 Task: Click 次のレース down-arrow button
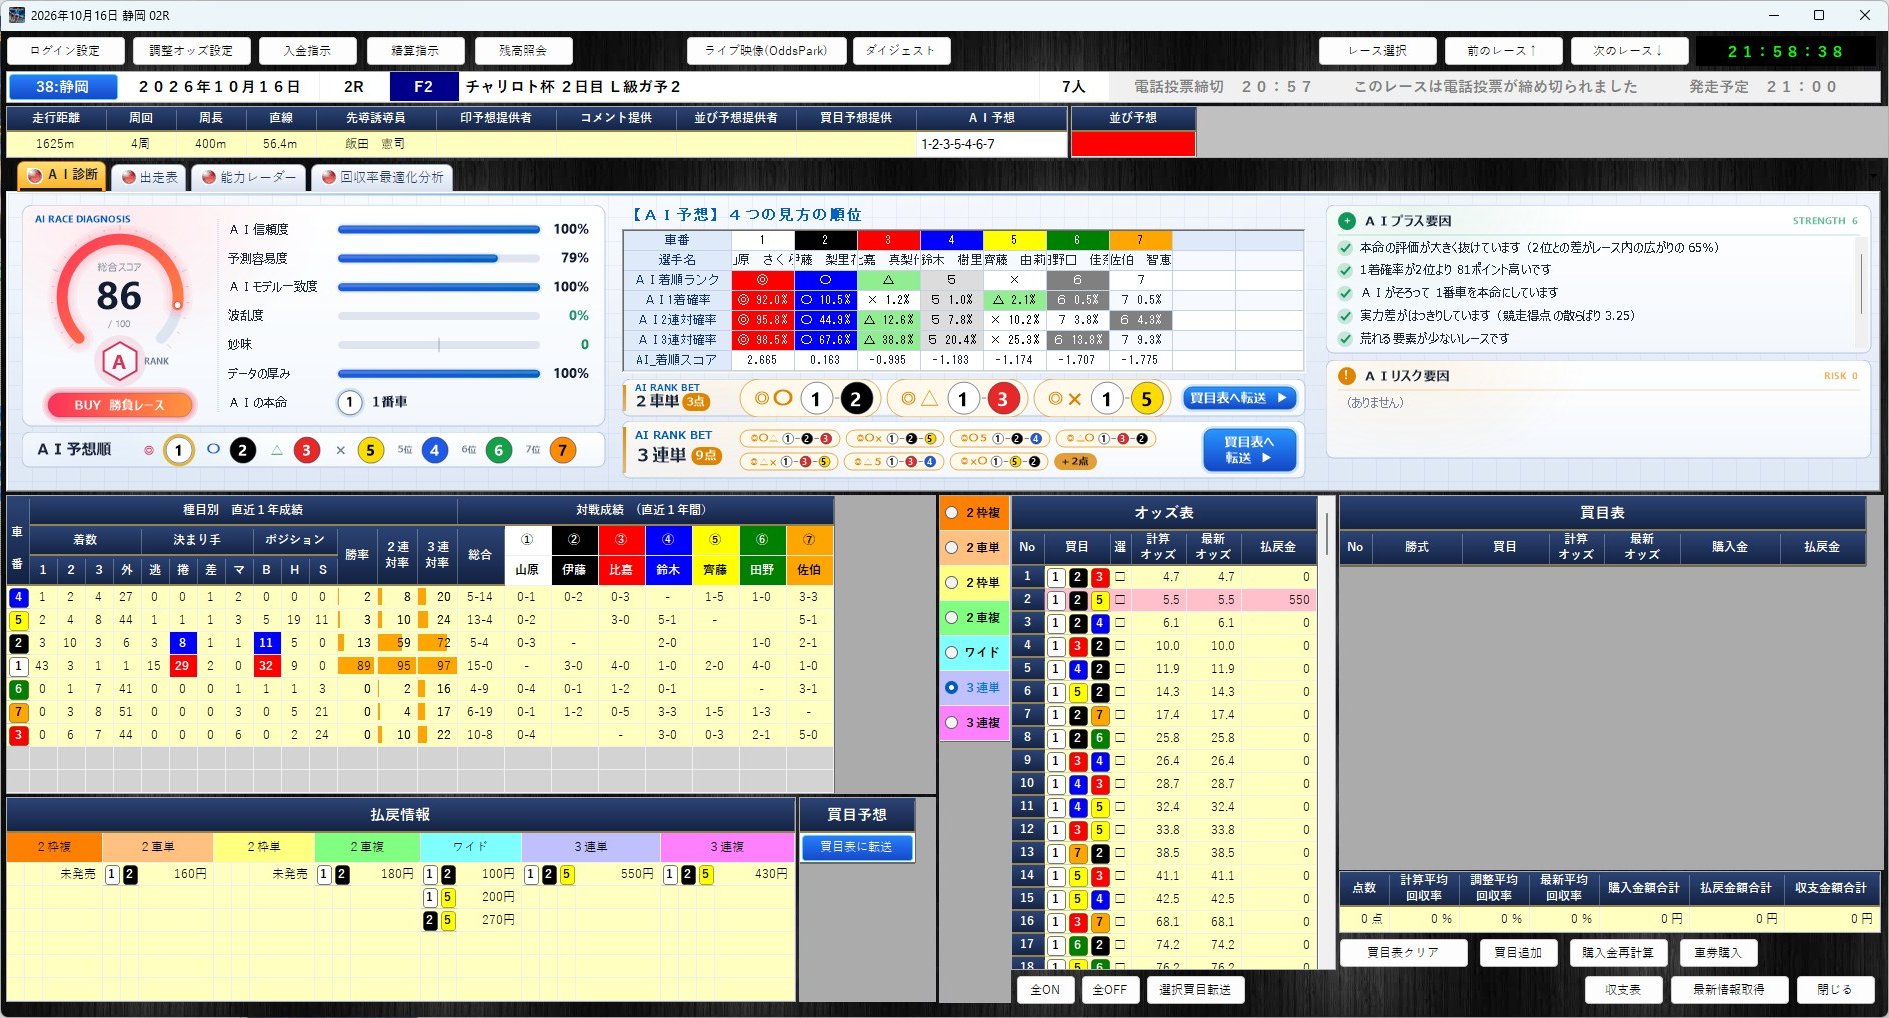pyautogui.click(x=1628, y=51)
